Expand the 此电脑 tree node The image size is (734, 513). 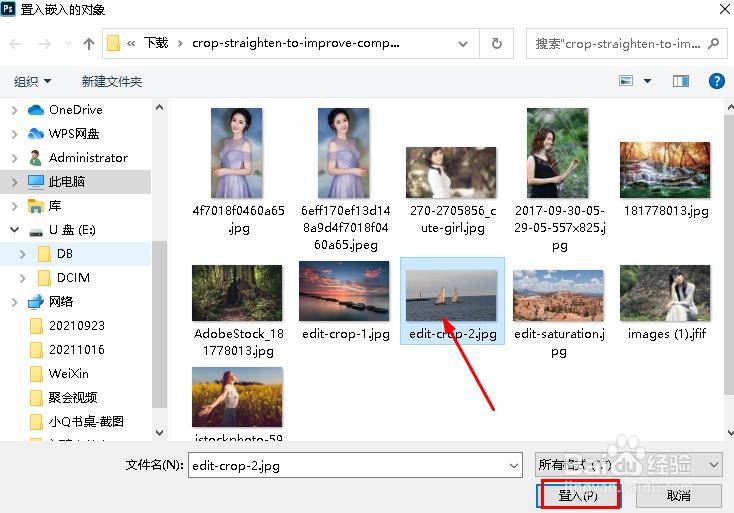click(x=14, y=182)
